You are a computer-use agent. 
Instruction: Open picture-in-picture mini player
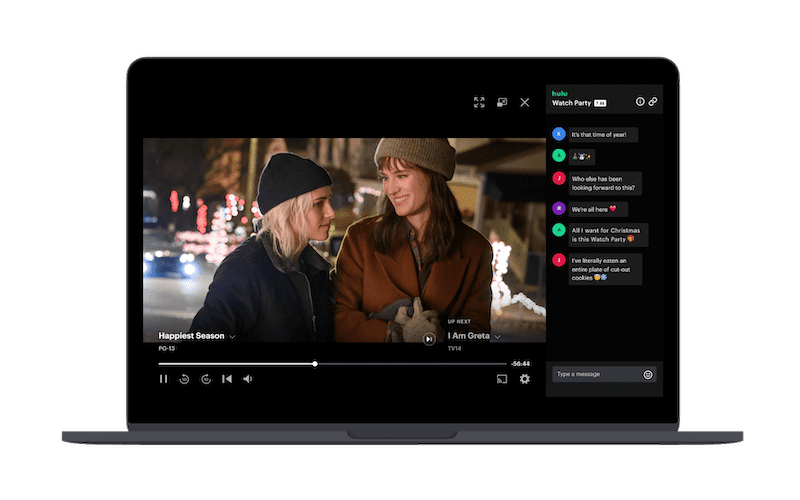[502, 103]
